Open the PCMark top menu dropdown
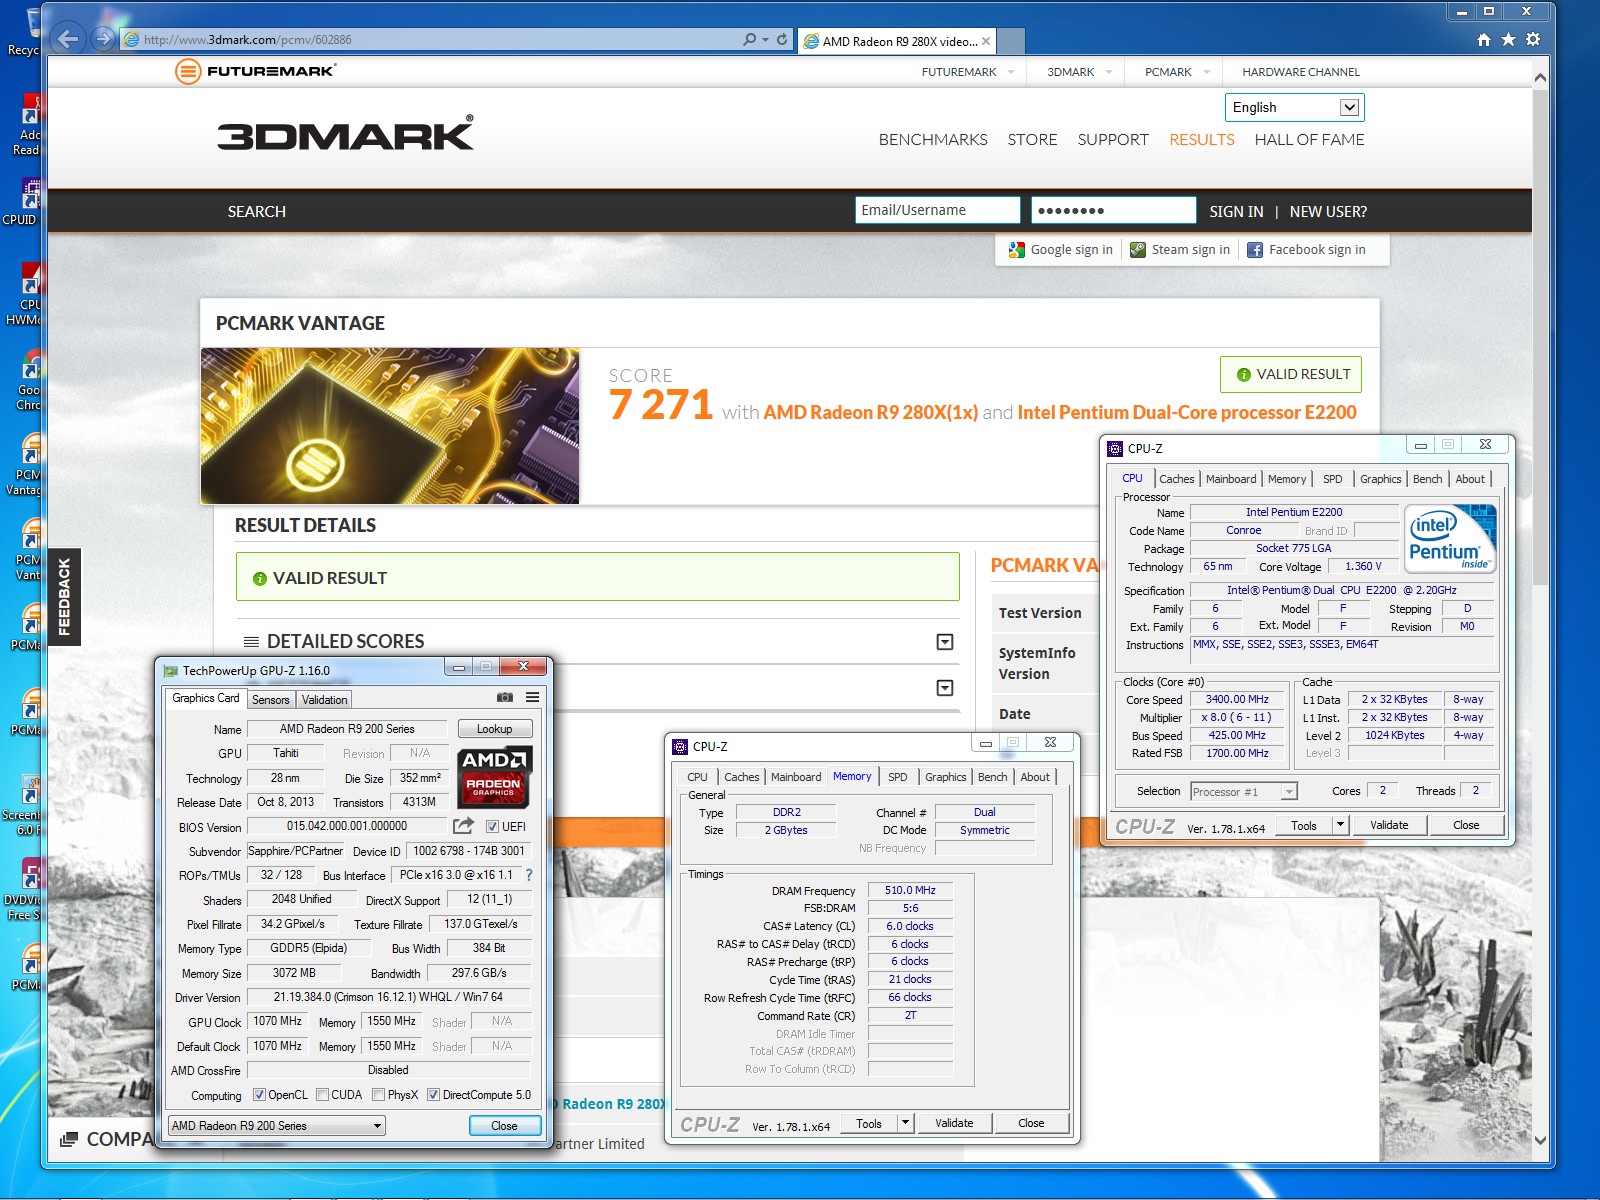1600x1200 pixels. pos(1177,72)
